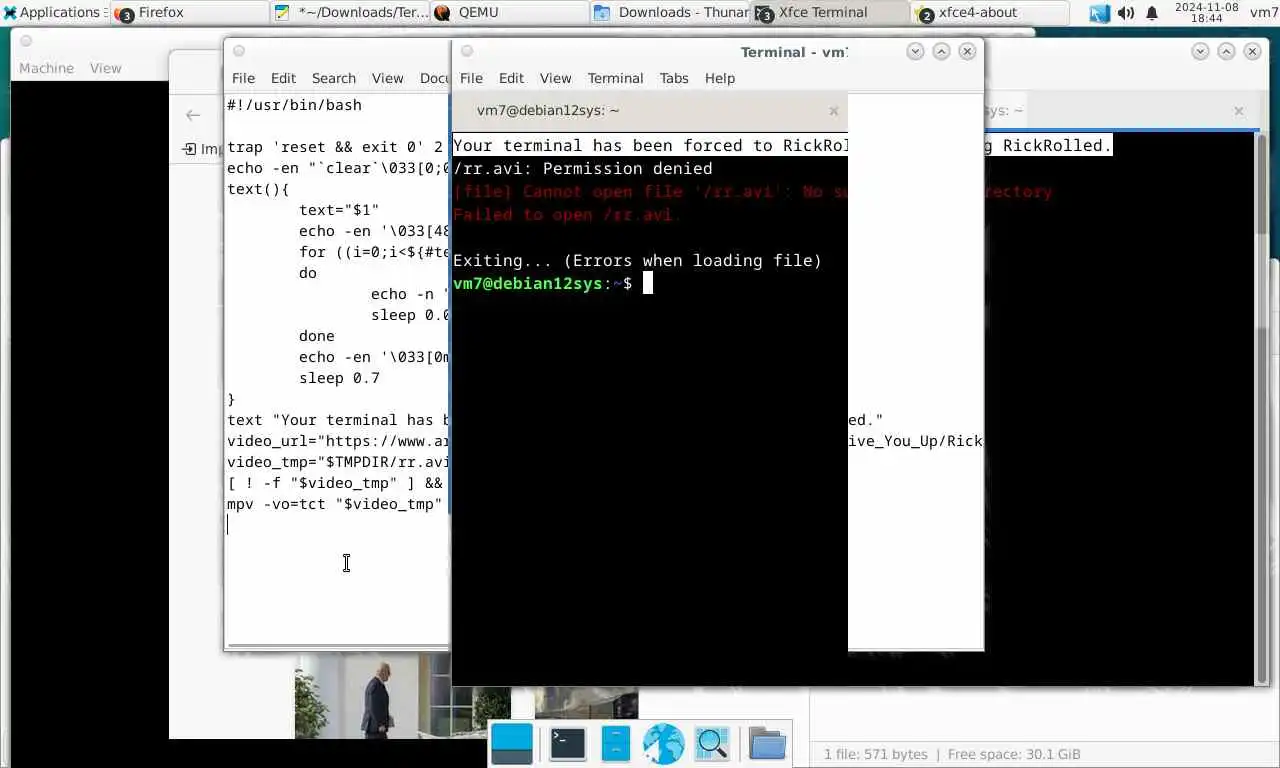1280x768 pixels.
Task: Switch to the ~/Downloads/Ter... editor taskbar entry
Action: click(349, 12)
